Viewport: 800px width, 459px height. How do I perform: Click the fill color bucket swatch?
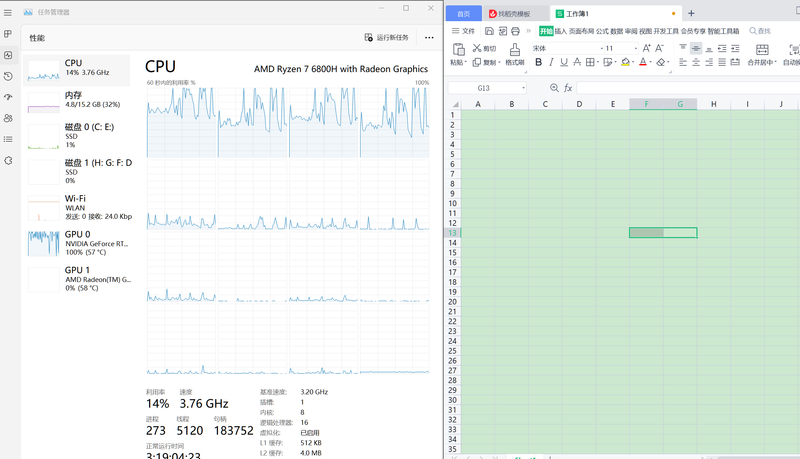[625, 62]
